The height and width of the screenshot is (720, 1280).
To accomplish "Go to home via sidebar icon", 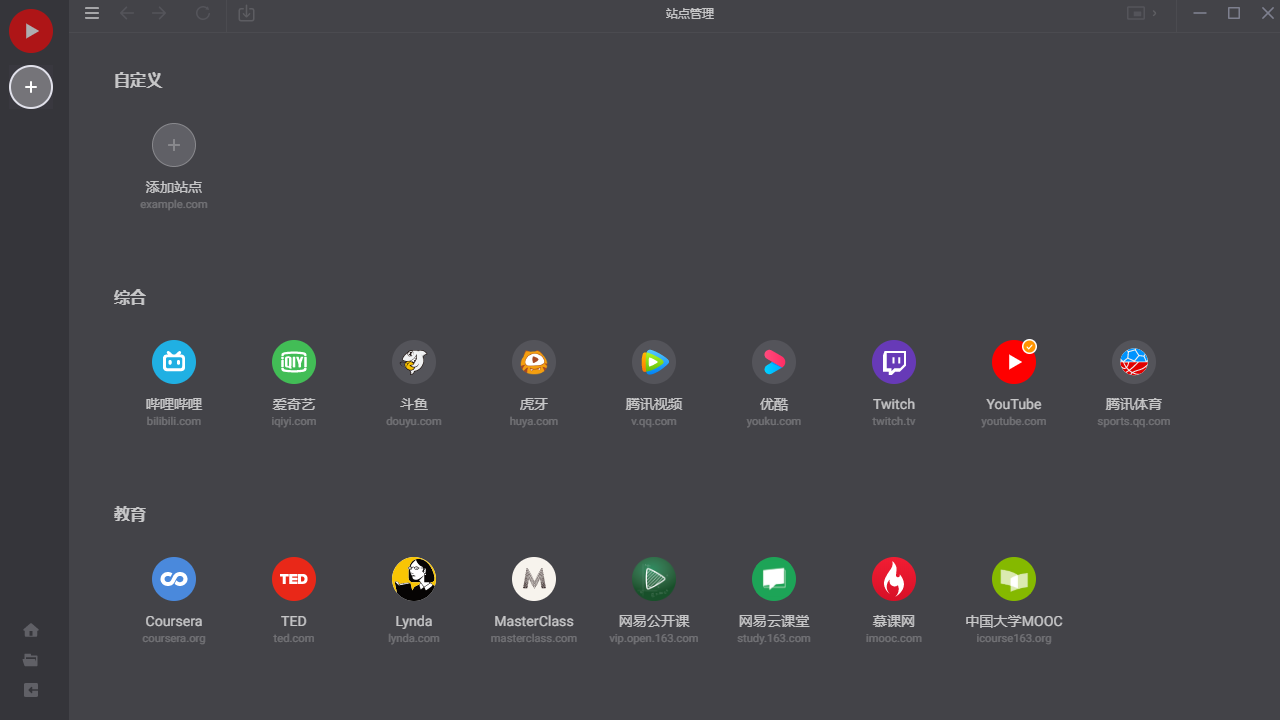I will point(31,630).
